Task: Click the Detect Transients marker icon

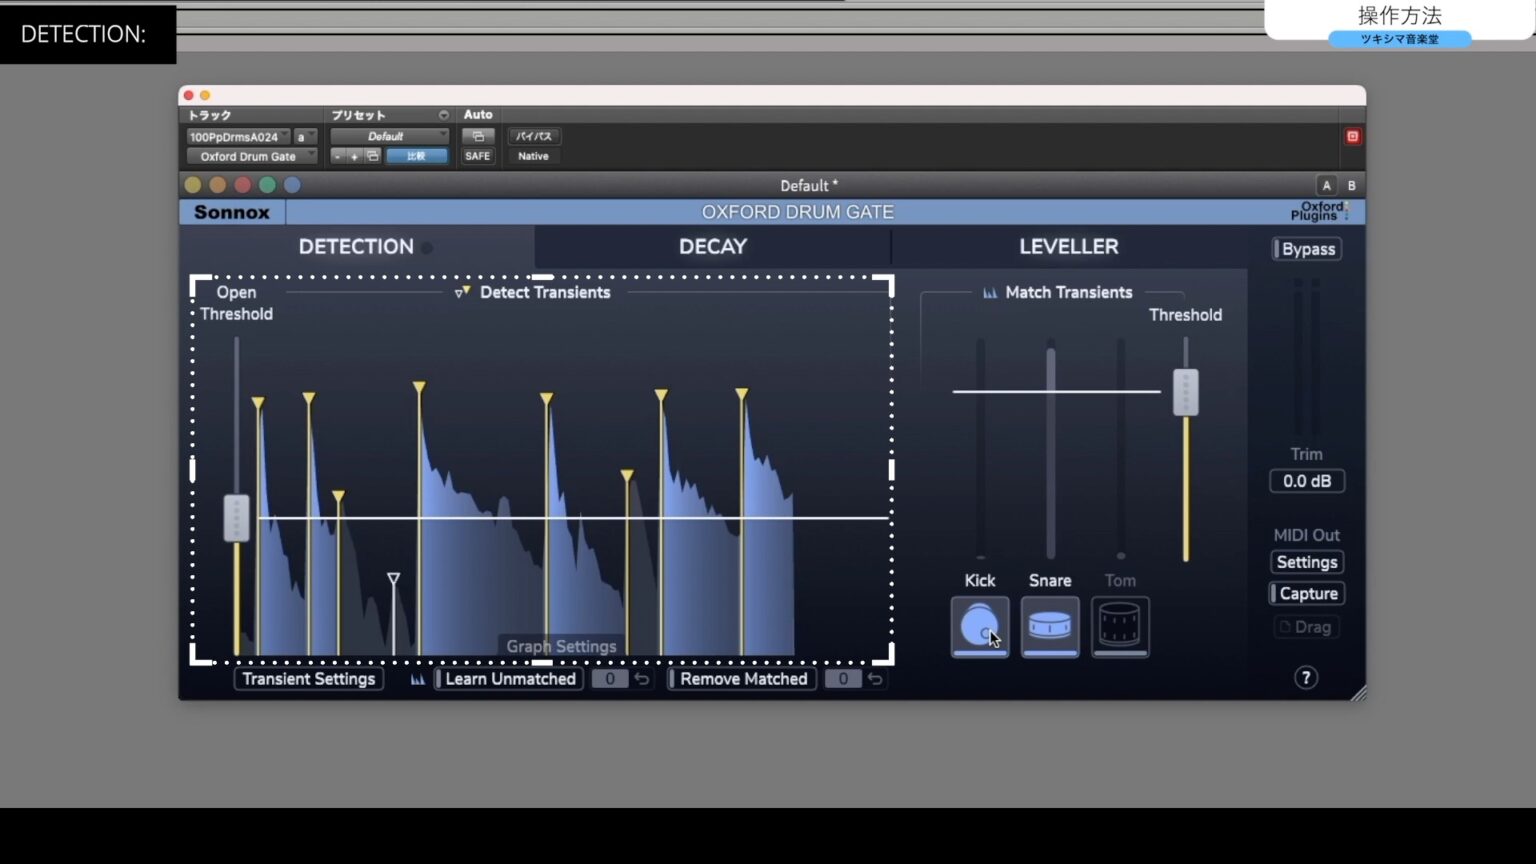Action: (463, 291)
